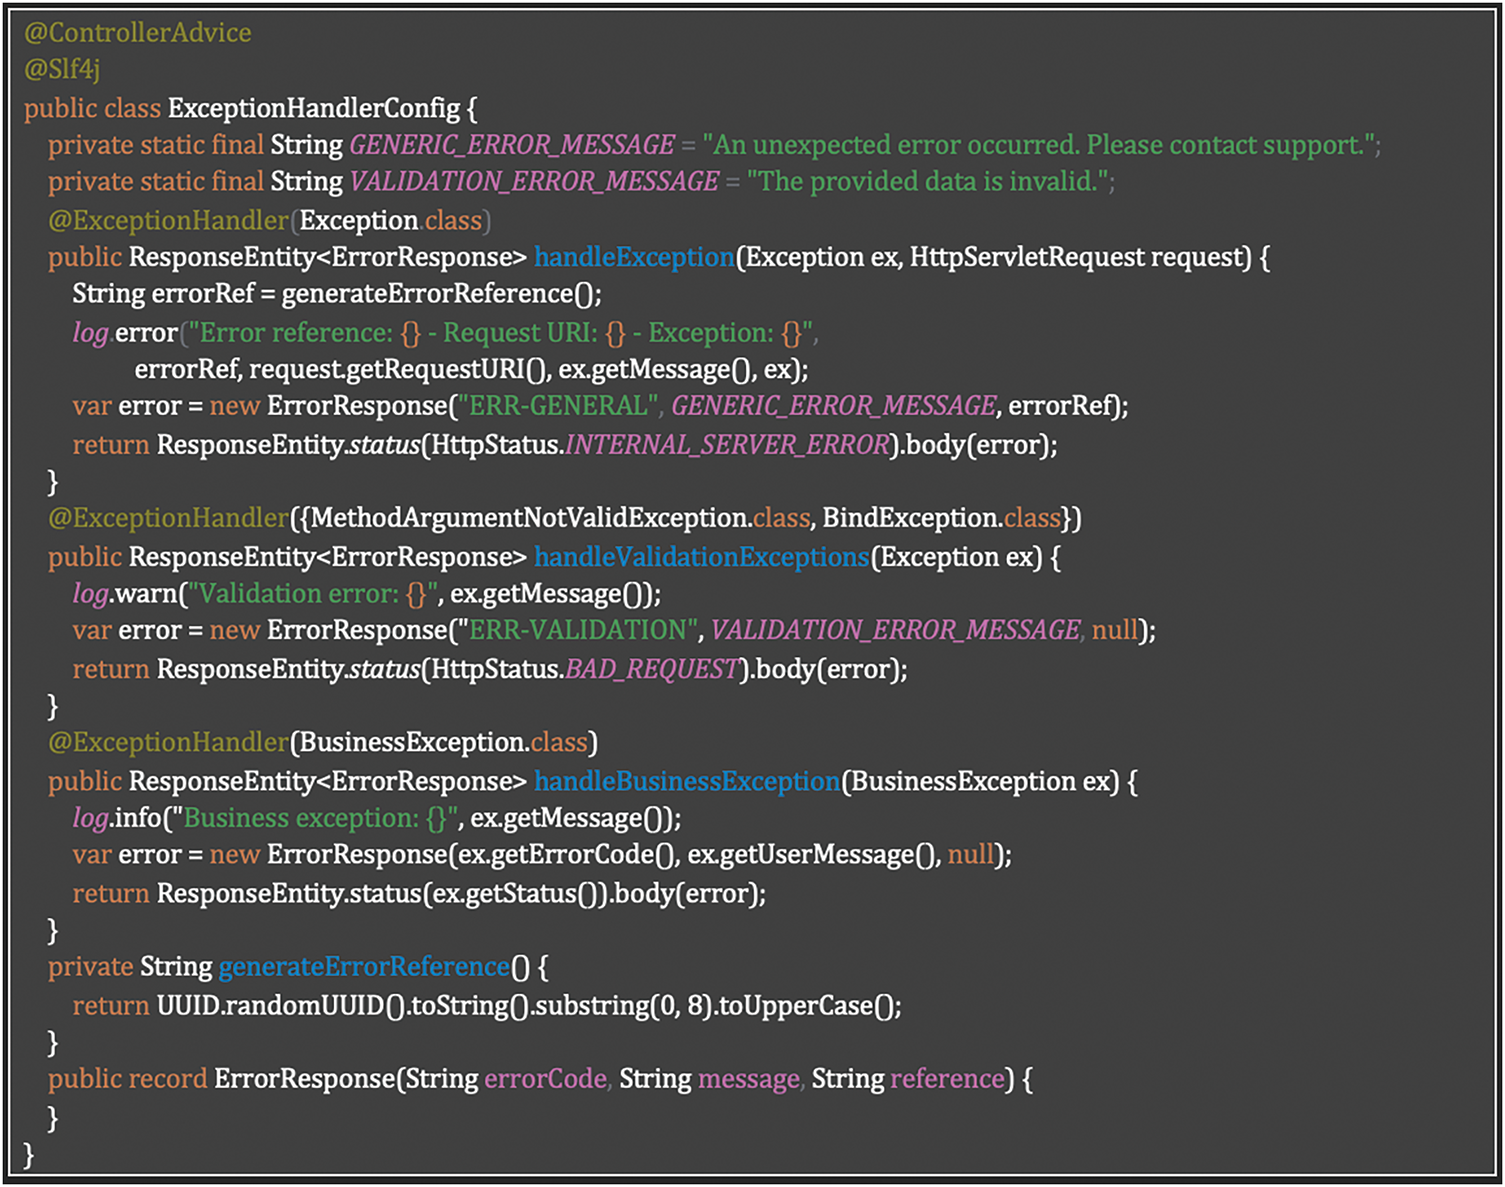The image size is (1505, 1187).
Task: Click INTERNAL_SERVER_ERROR status constant
Action: pyautogui.click(x=727, y=445)
